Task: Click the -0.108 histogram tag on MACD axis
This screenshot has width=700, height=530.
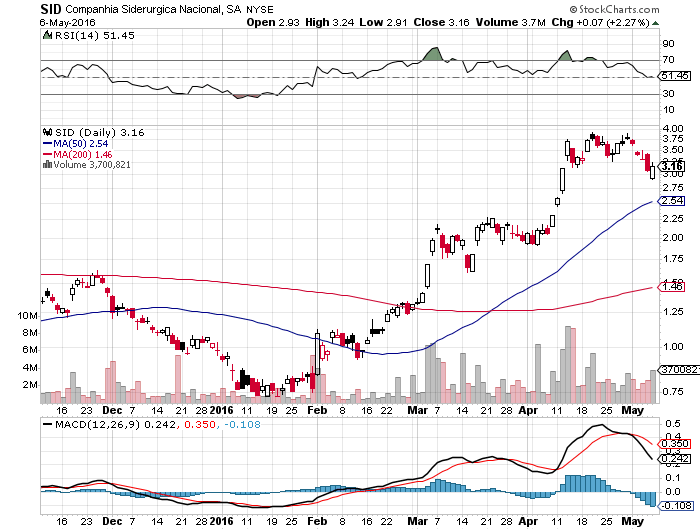Action: [x=676, y=505]
